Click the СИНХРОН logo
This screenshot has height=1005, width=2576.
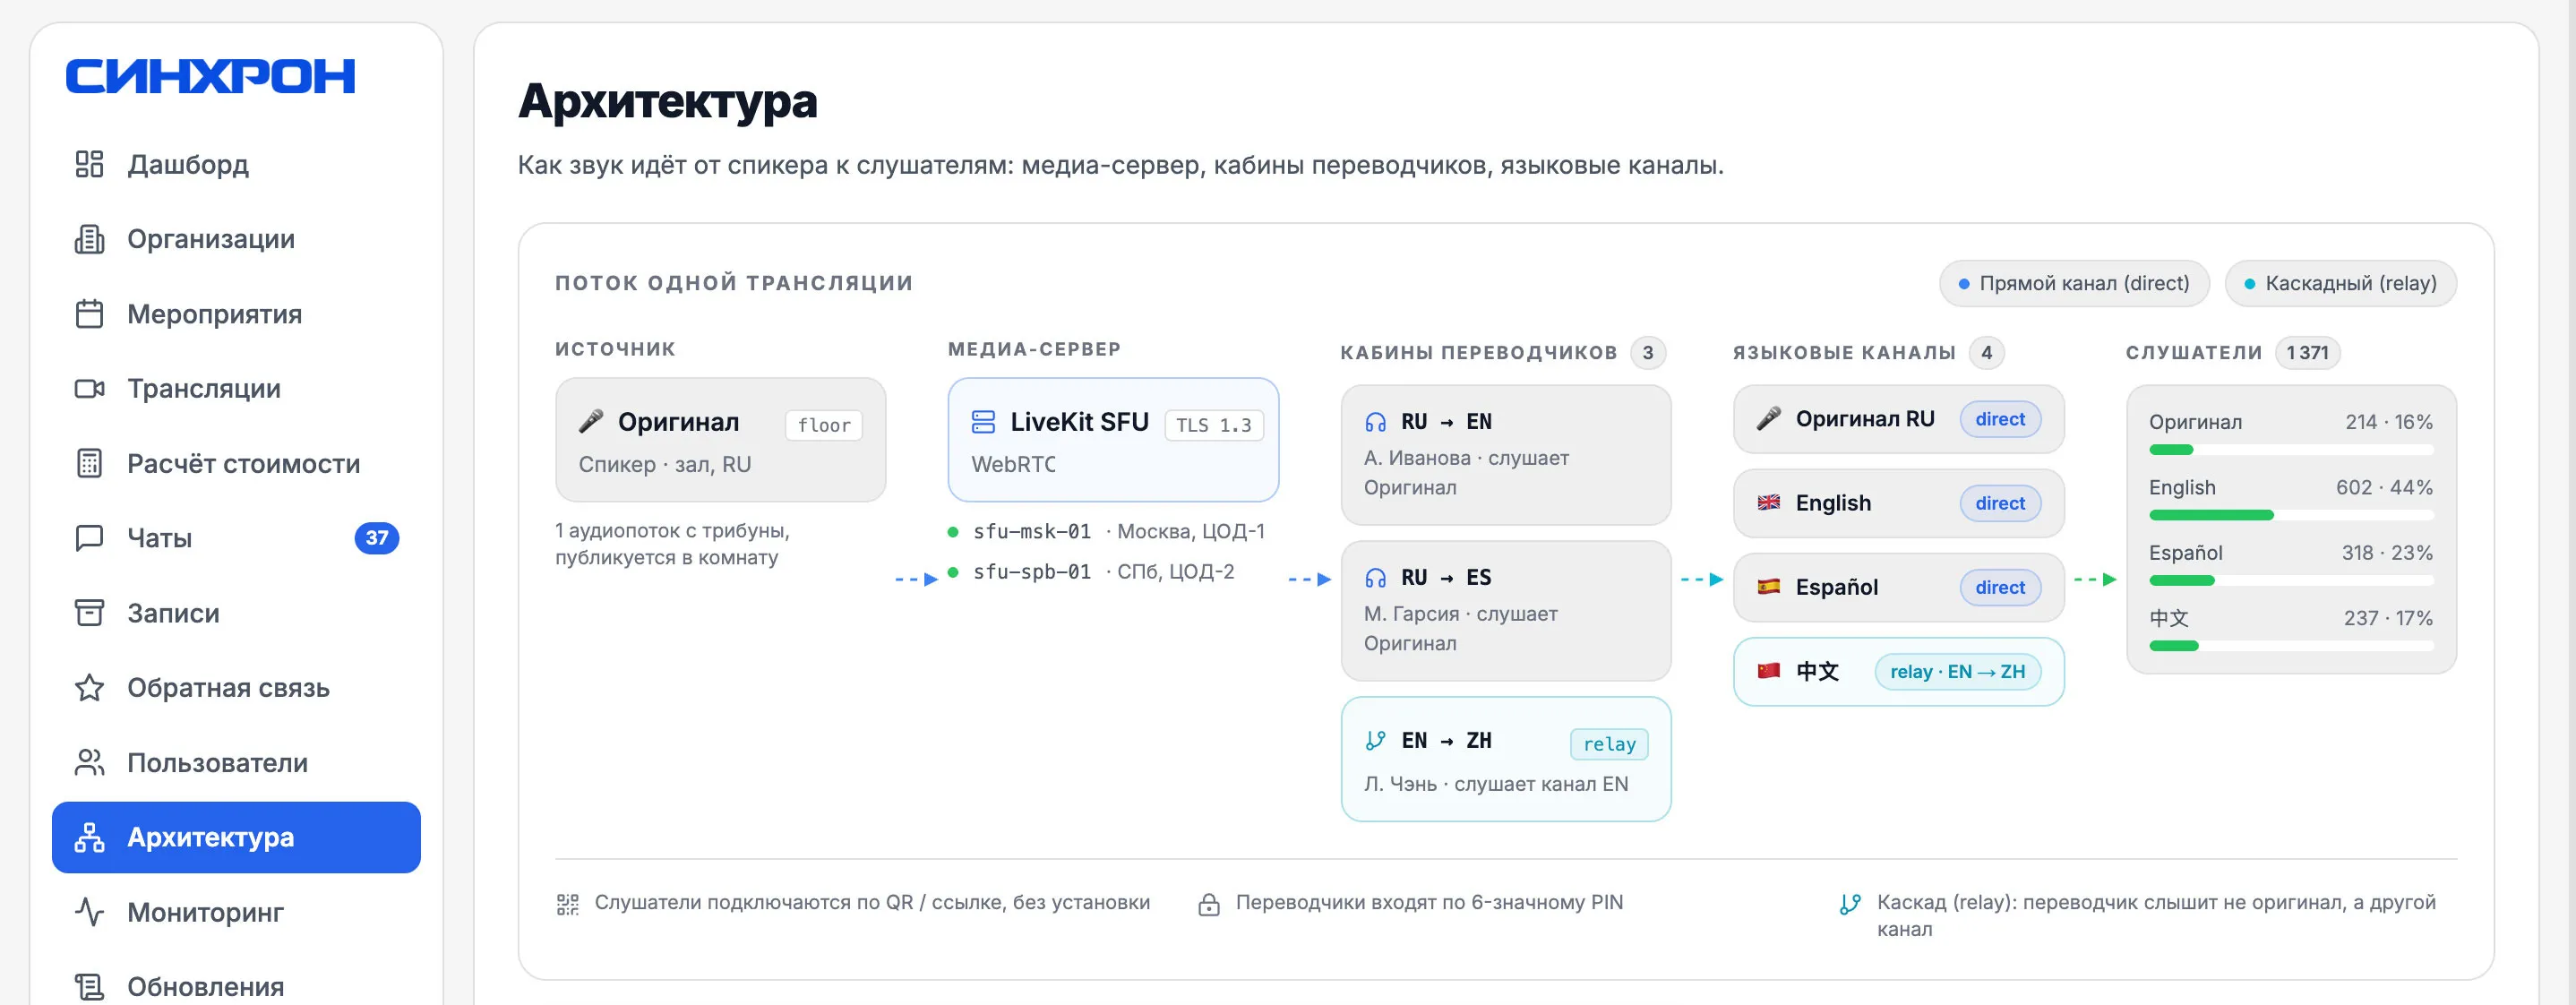point(210,77)
